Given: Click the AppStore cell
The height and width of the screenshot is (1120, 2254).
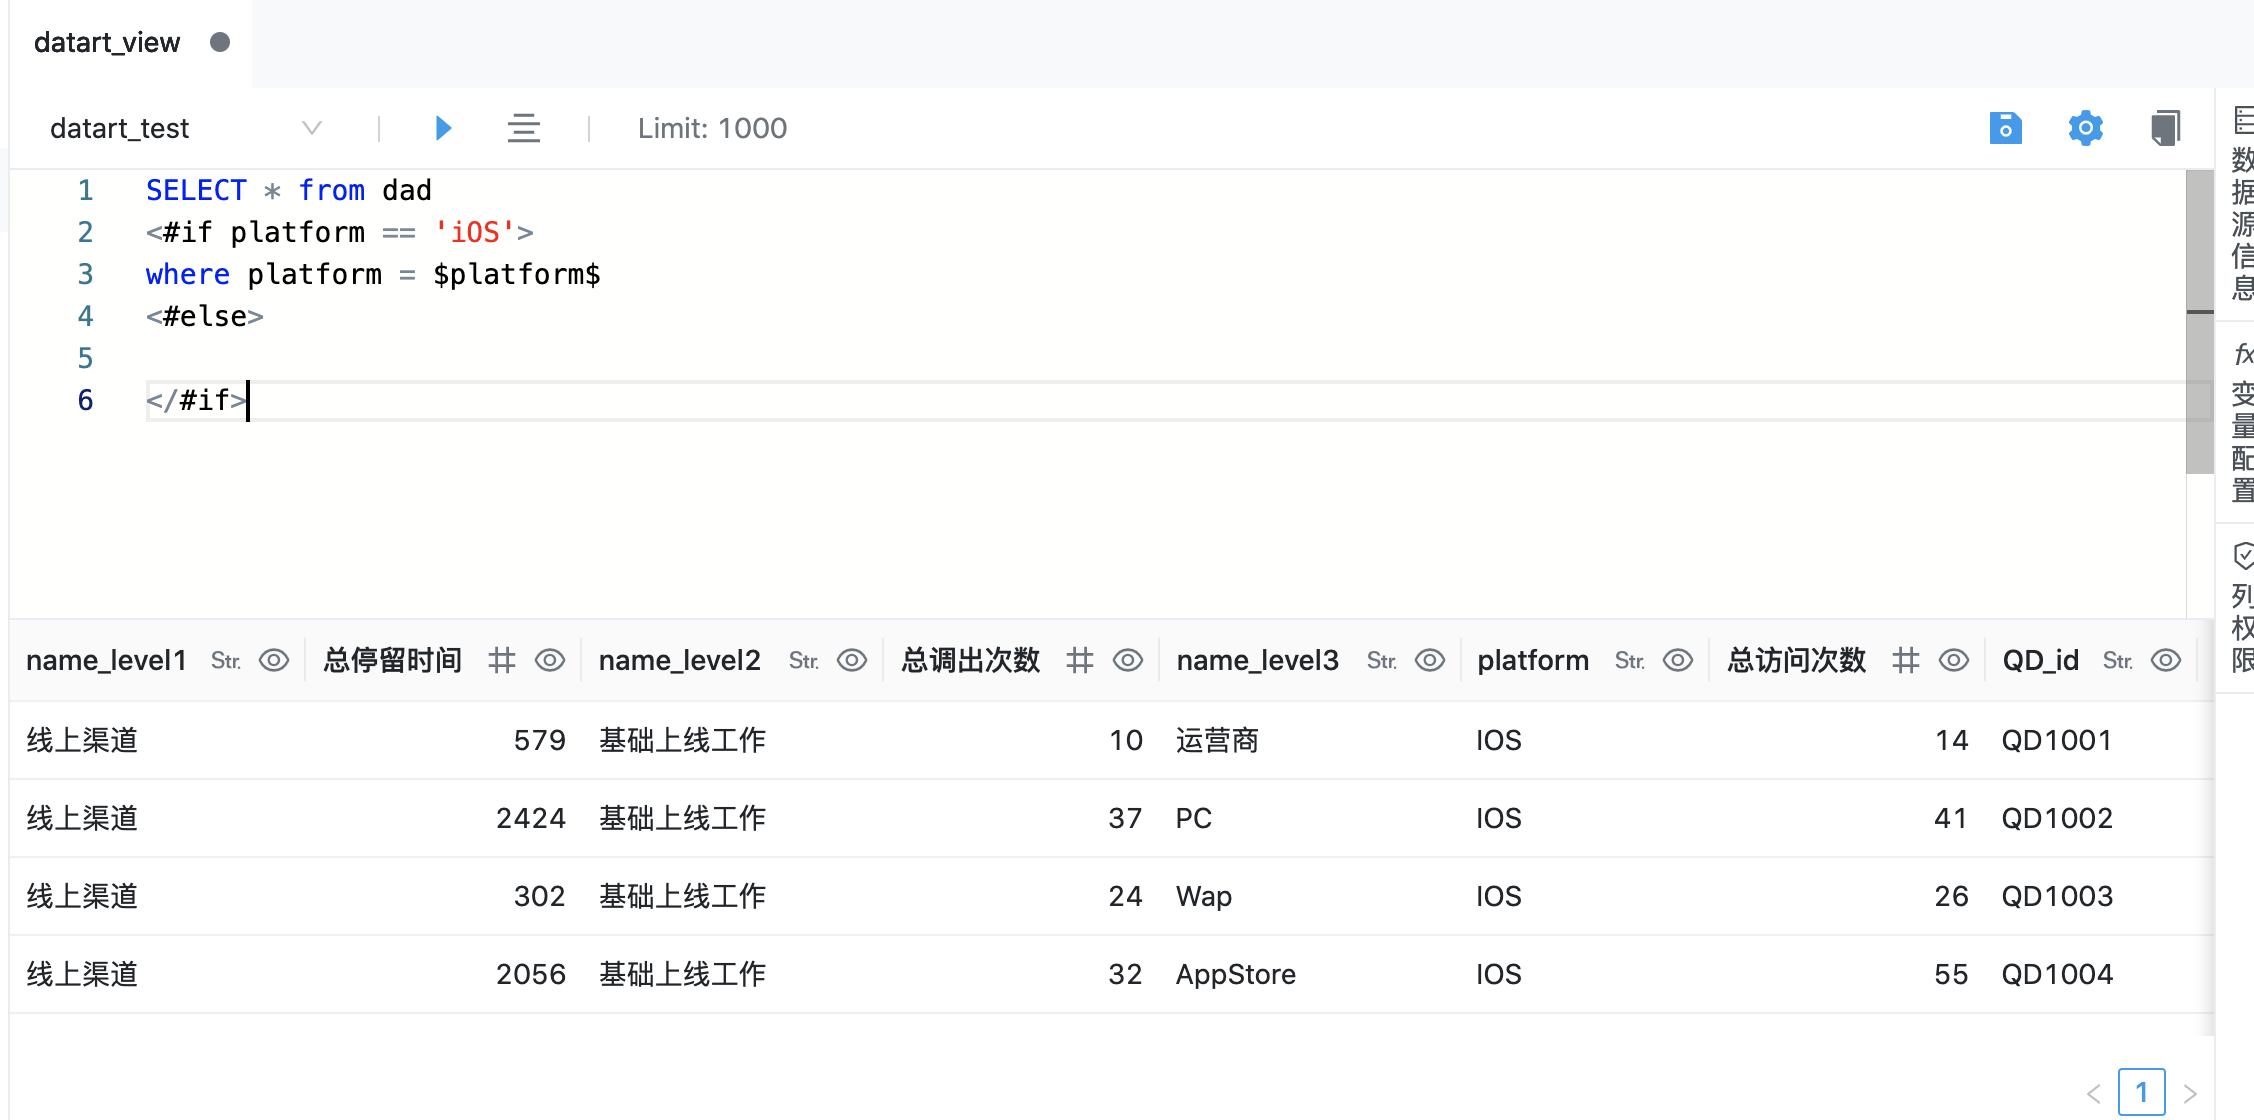Looking at the screenshot, I should (1235, 974).
